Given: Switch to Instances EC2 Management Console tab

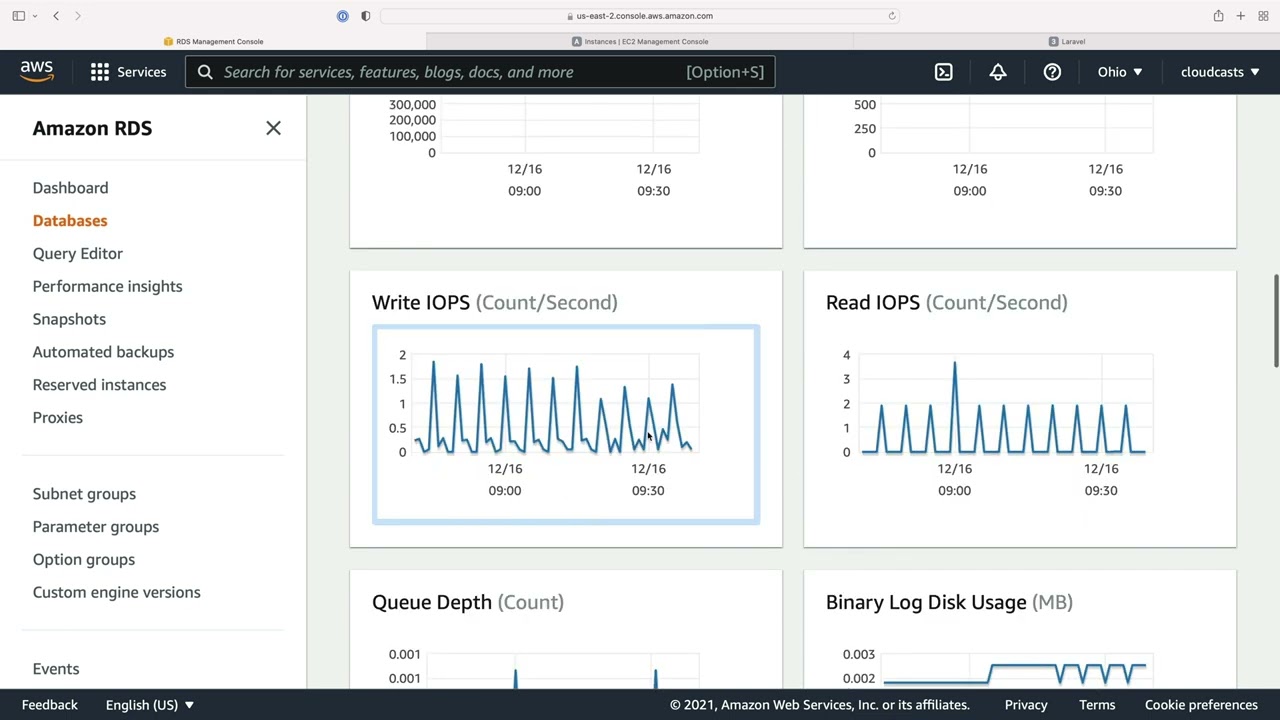Looking at the screenshot, I should tap(640, 41).
